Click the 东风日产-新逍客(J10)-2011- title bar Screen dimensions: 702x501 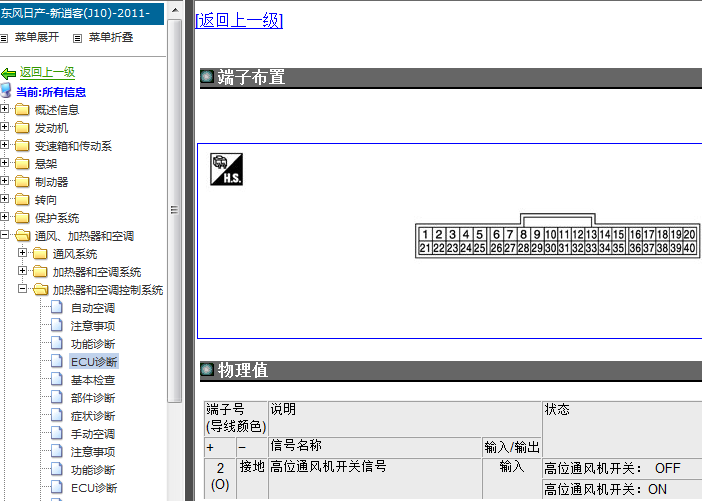[82, 13]
